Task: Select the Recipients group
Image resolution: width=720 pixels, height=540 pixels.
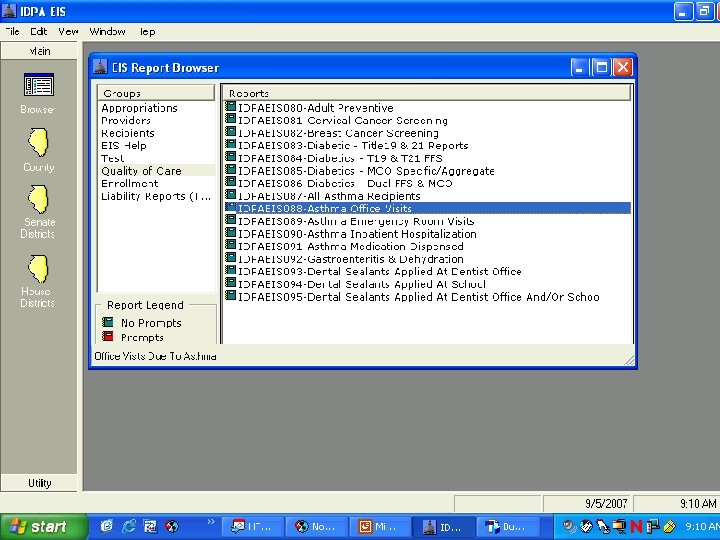Action: tap(128, 133)
